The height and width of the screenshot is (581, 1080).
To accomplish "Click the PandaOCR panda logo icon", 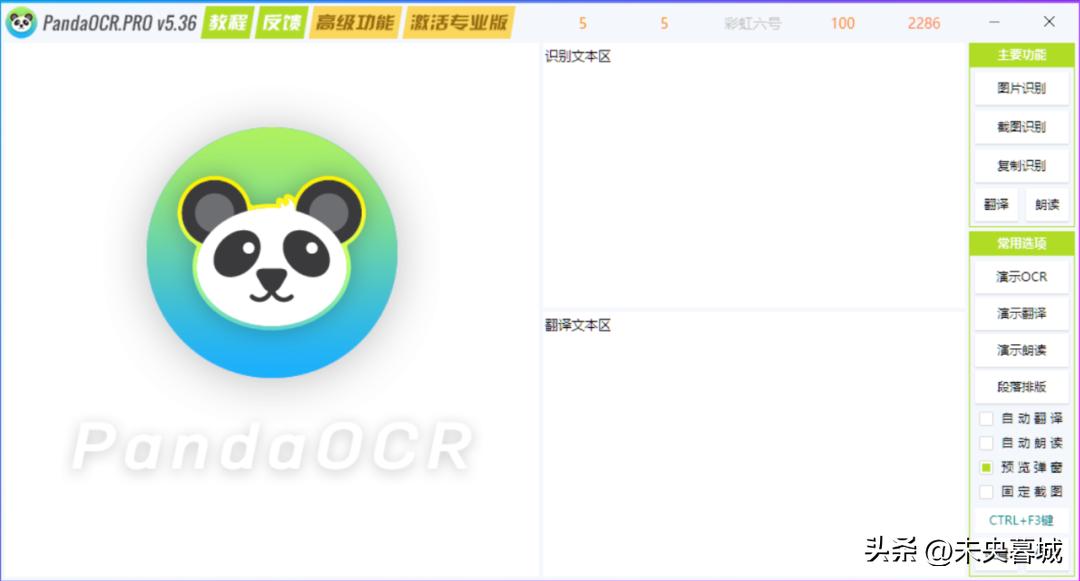I will click(21, 20).
